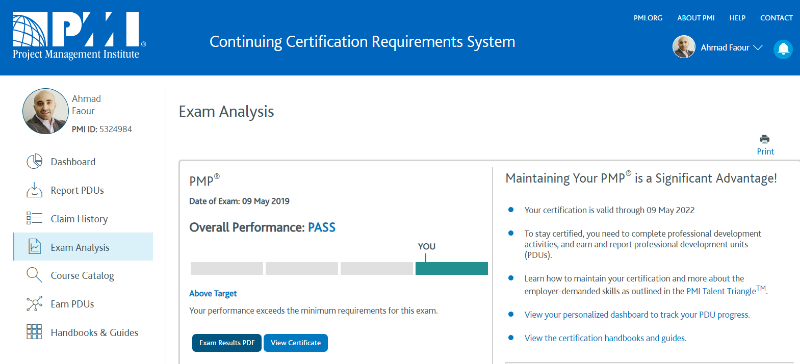Download Exam Results PDF
800x364 pixels.
pyautogui.click(x=227, y=343)
